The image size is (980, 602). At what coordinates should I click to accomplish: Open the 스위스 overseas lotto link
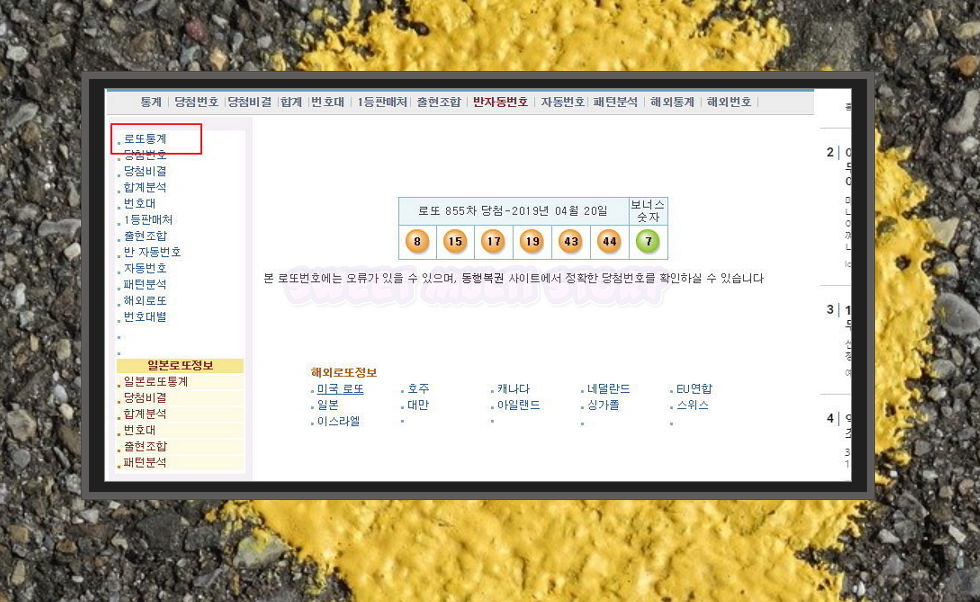coord(692,406)
